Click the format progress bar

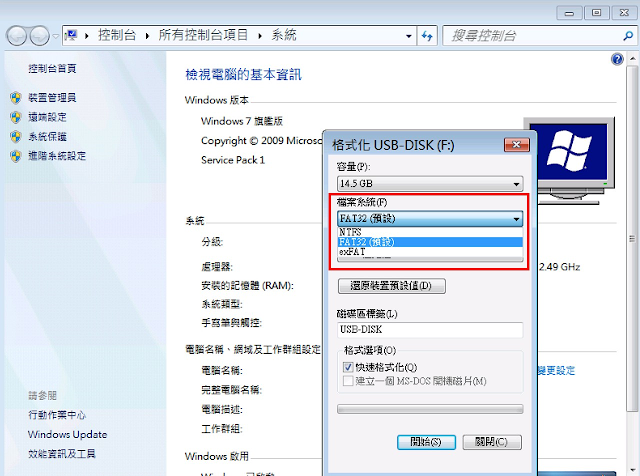(x=430, y=409)
